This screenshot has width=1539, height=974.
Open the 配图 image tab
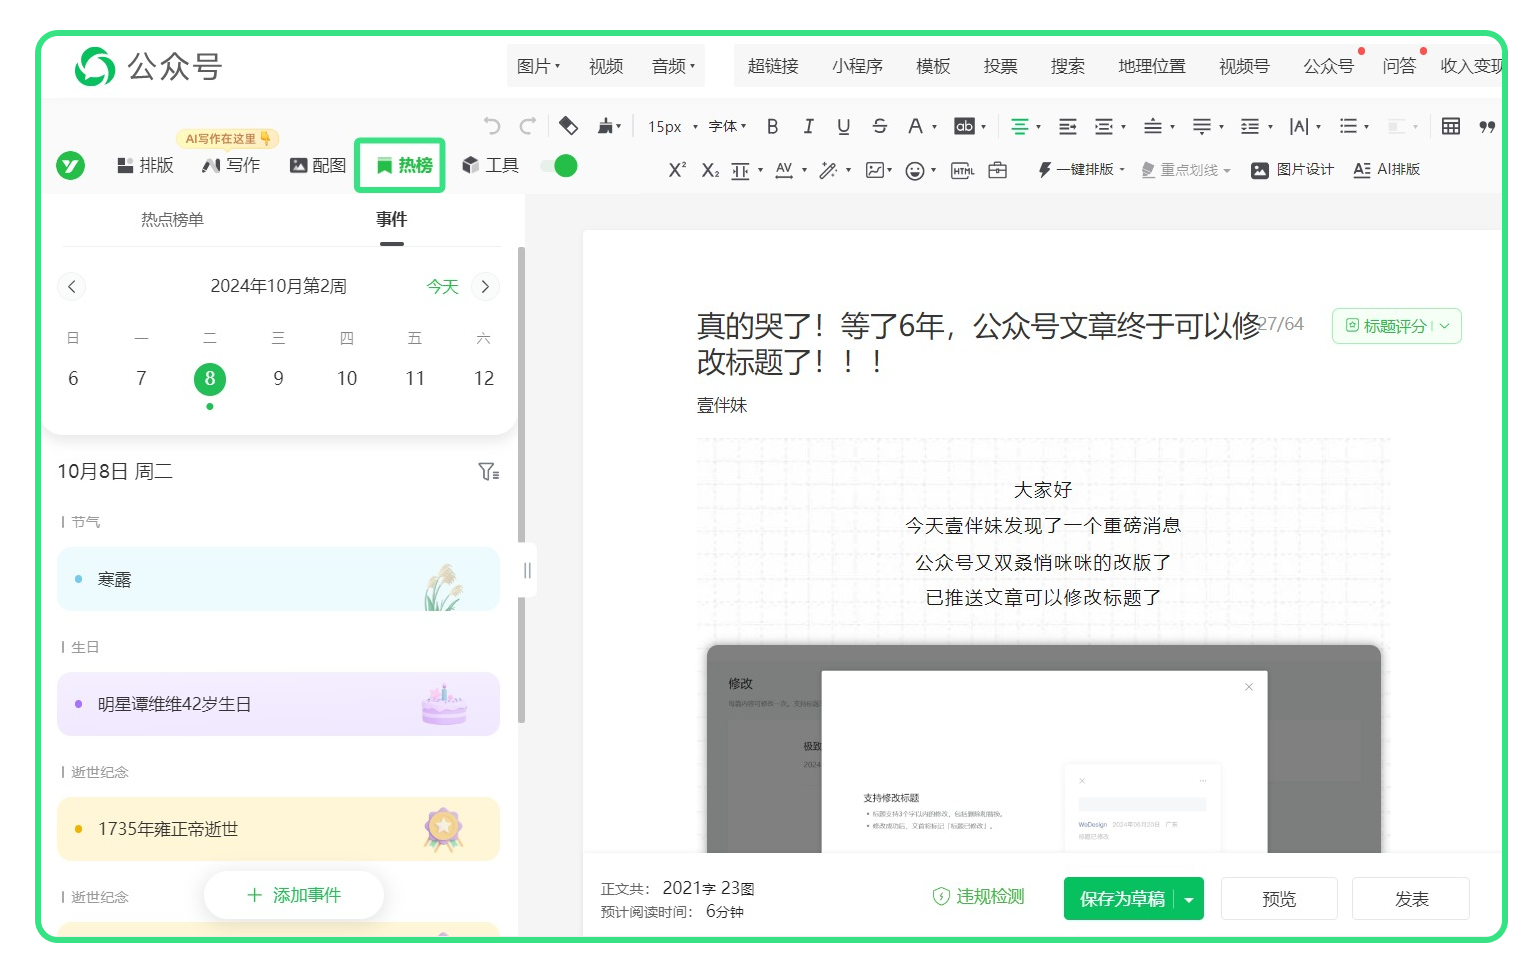pyautogui.click(x=318, y=165)
